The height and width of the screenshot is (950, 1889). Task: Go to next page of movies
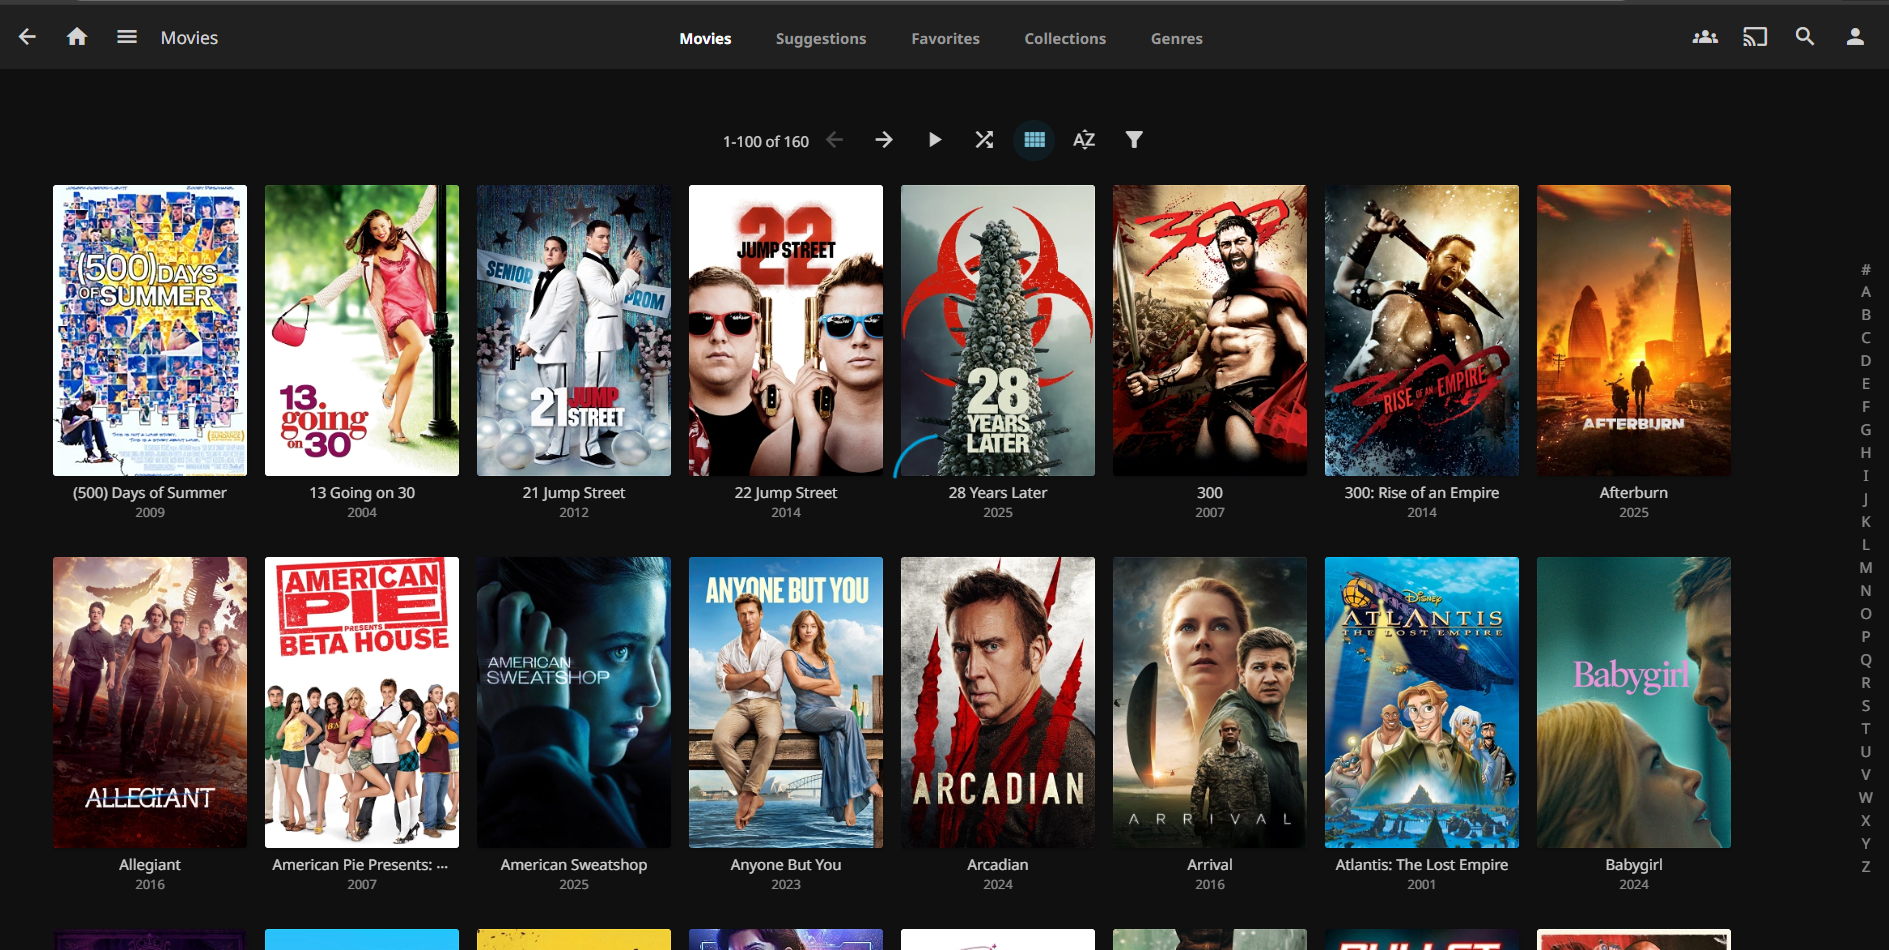pyautogui.click(x=884, y=140)
